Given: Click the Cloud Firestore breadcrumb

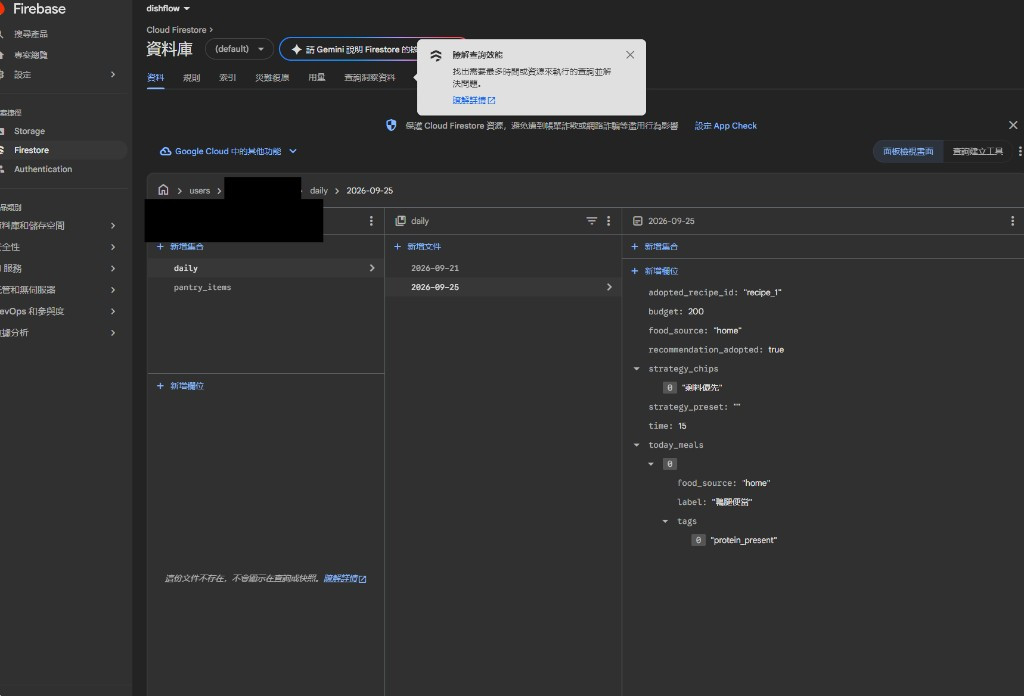Looking at the screenshot, I should [x=176, y=30].
